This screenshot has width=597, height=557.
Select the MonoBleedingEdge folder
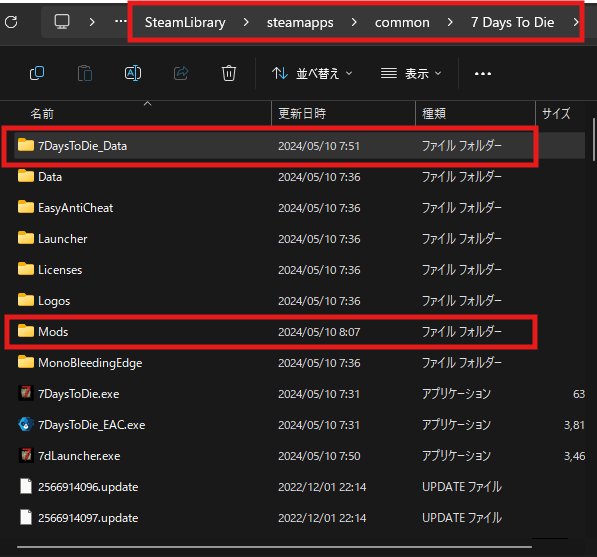click(x=299, y=363)
